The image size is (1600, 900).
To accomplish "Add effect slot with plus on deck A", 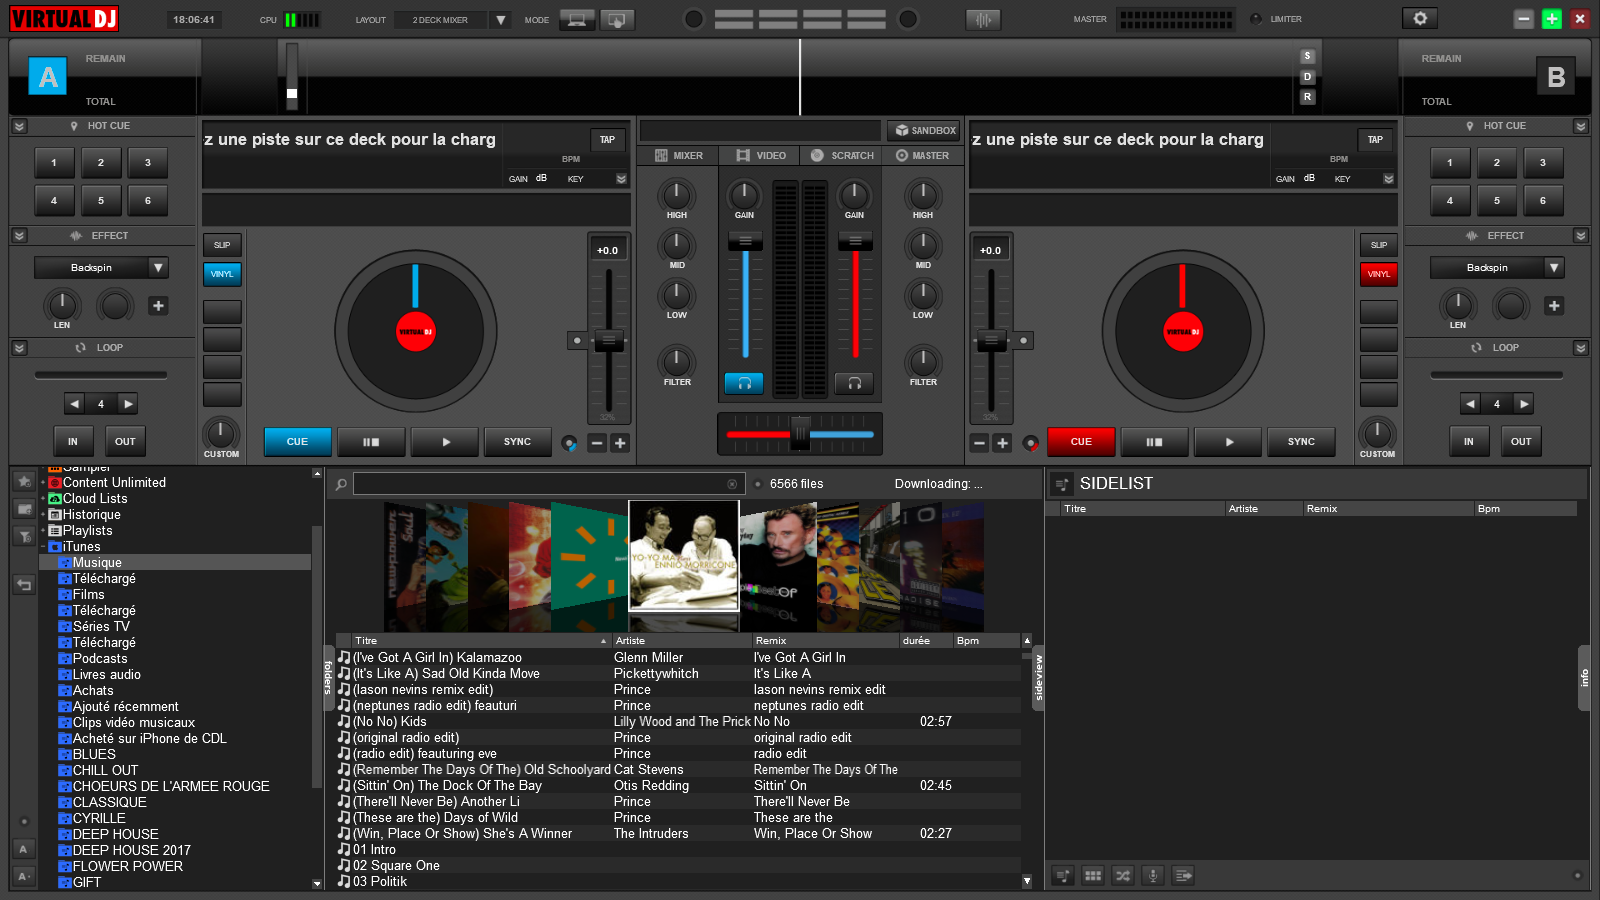I will point(158,306).
